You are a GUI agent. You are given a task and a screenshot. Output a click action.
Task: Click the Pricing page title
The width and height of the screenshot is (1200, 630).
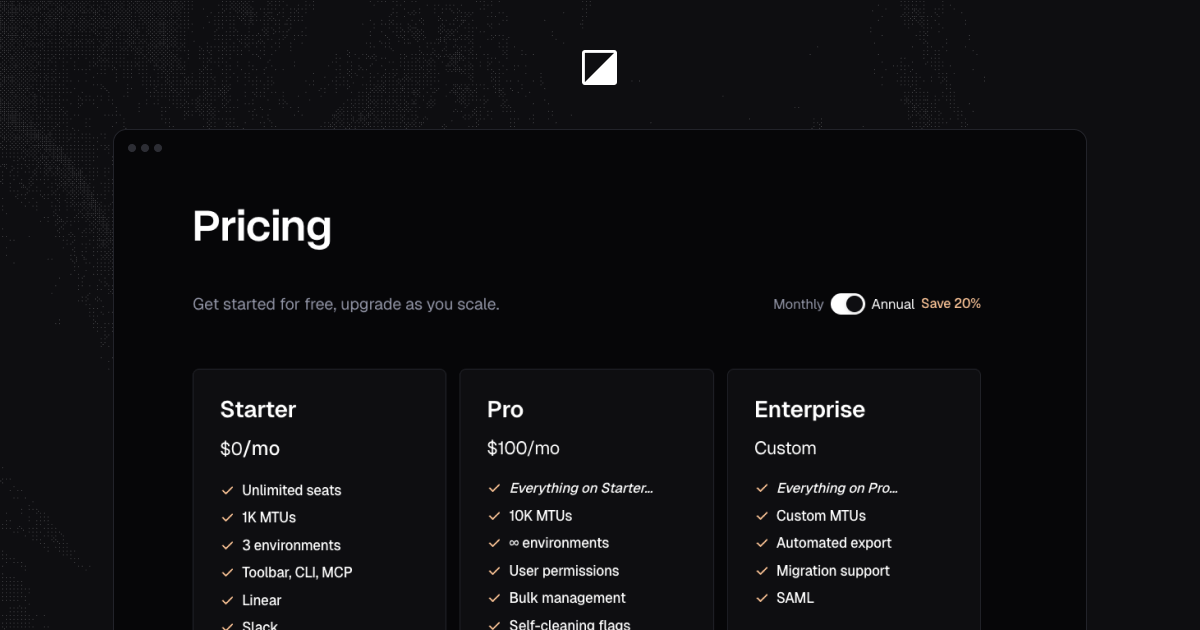[x=262, y=226]
